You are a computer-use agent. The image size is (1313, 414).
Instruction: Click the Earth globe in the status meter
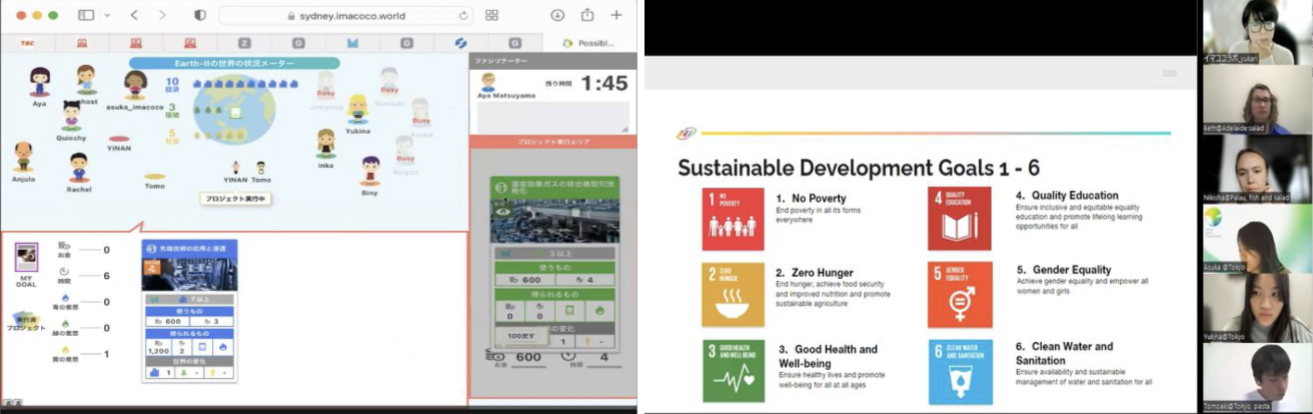click(x=235, y=111)
